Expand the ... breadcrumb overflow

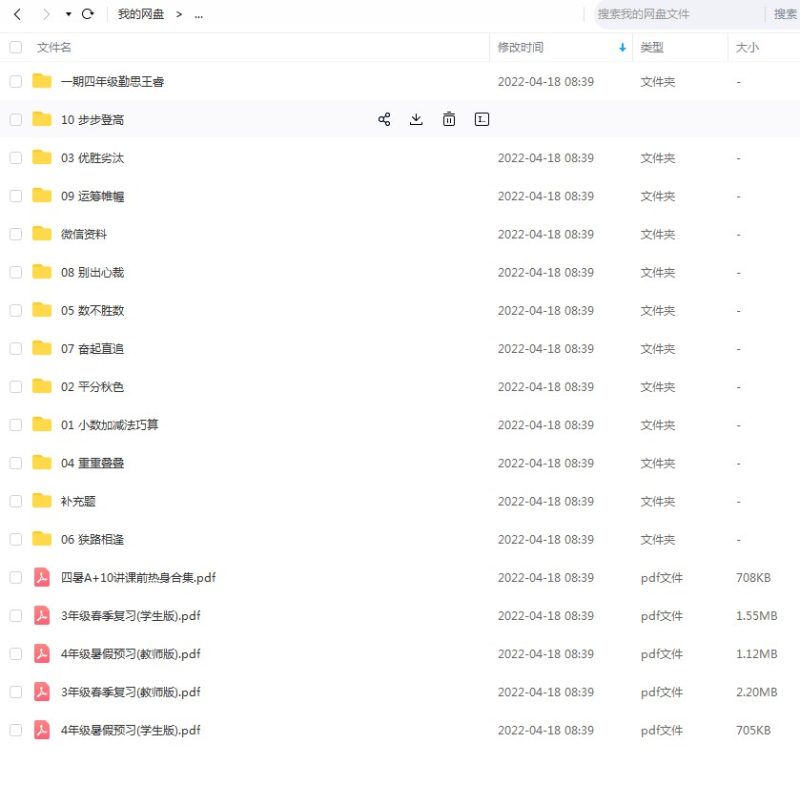tap(198, 14)
